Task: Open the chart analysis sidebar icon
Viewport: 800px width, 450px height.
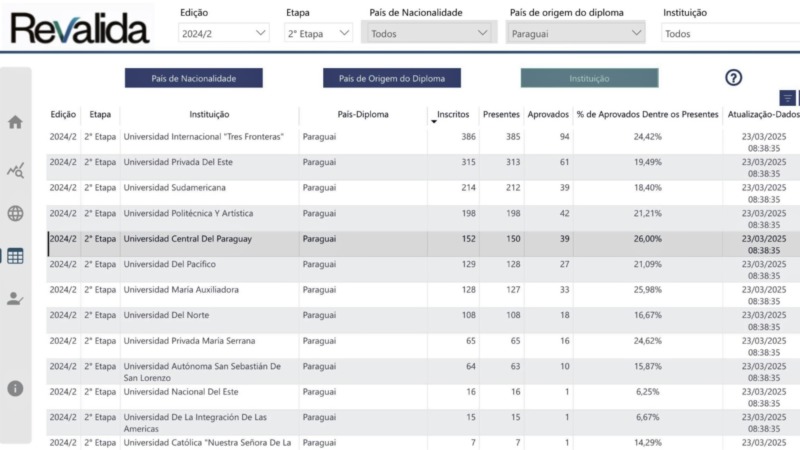Action: click(15, 170)
